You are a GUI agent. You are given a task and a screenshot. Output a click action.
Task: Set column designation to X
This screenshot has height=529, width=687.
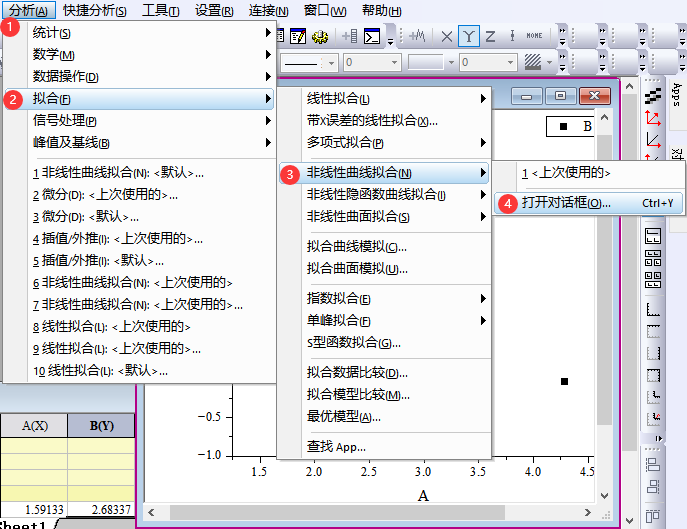coord(446,36)
